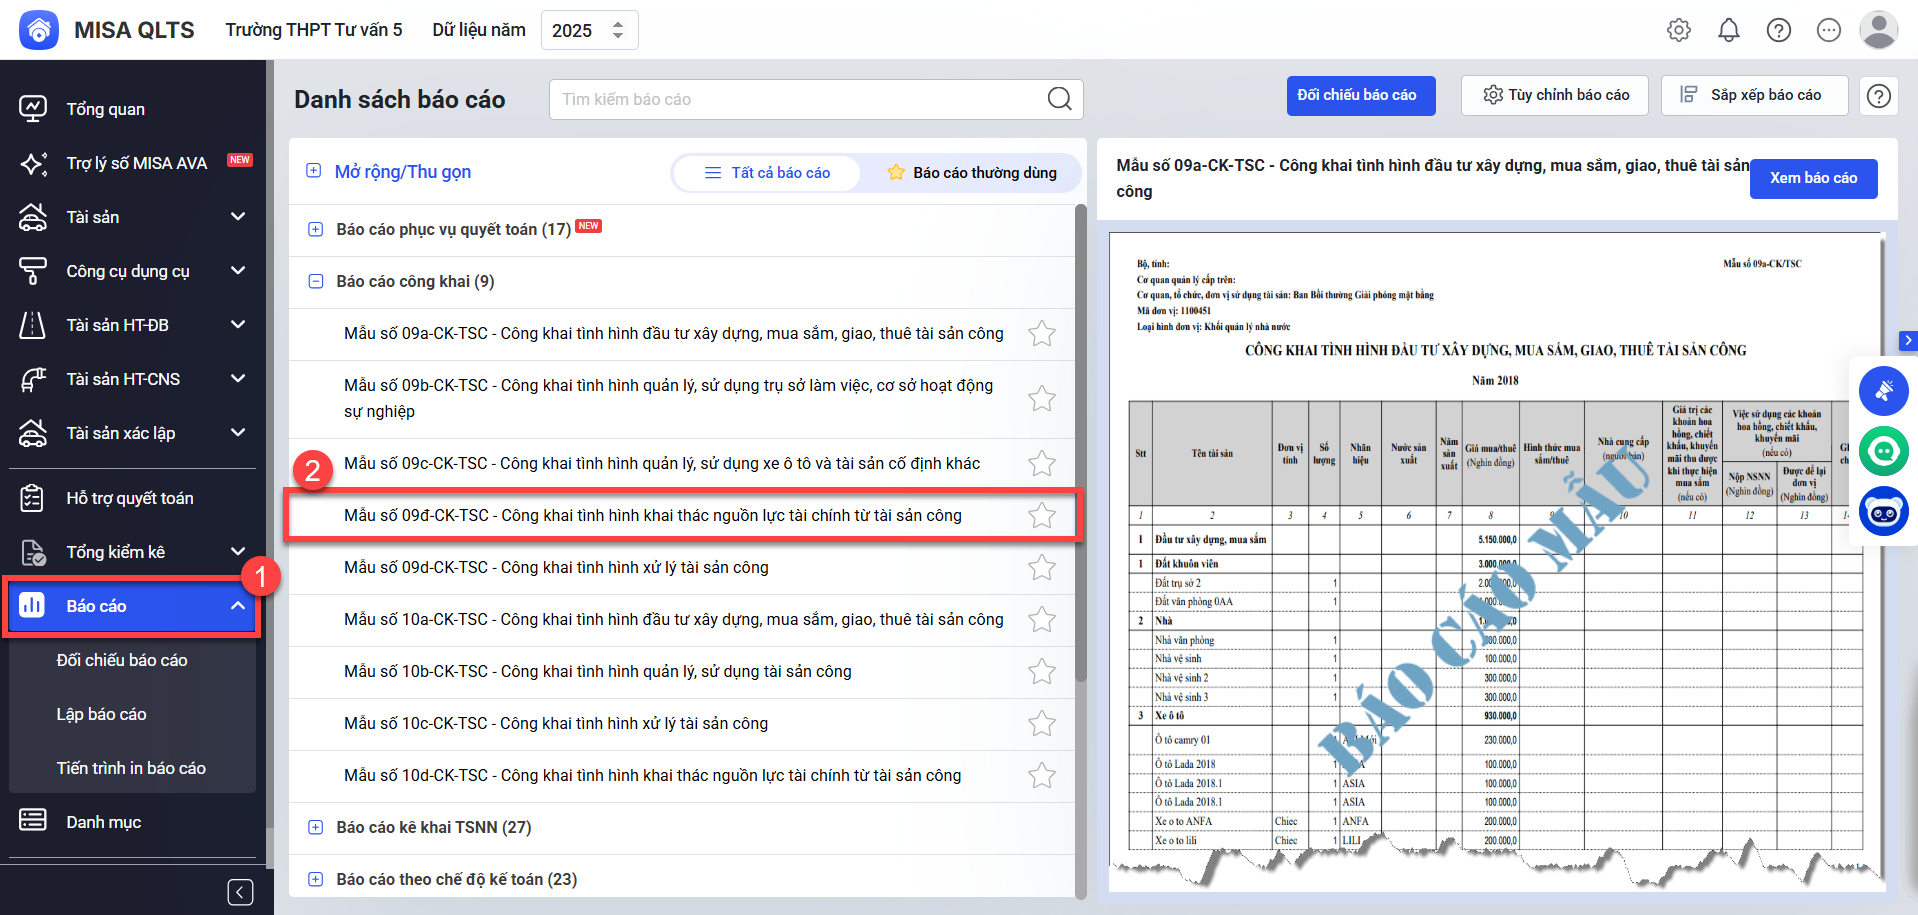Open the more options ellipsis icon
The width and height of the screenshot is (1918, 915).
coord(1829,30)
